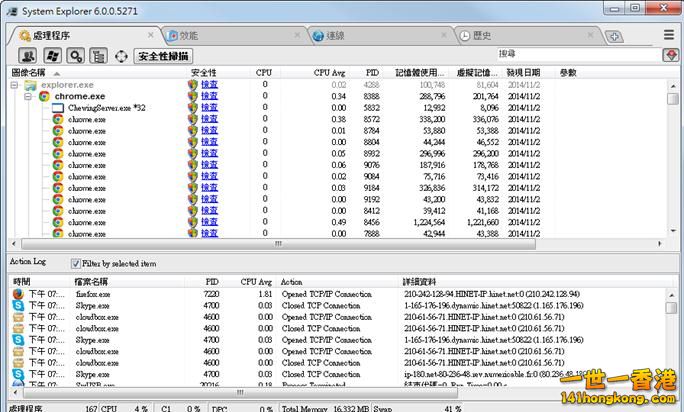Screen dimensions: 684x412
Task: Click the magnifier search process icon
Action: point(75,56)
